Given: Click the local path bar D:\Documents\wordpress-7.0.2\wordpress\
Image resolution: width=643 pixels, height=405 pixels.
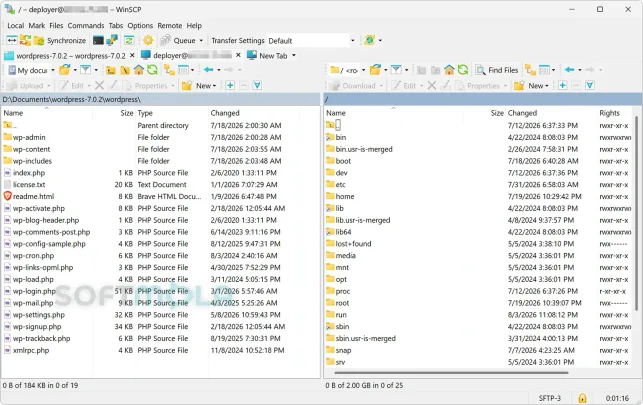Looking at the screenshot, I should point(160,99).
